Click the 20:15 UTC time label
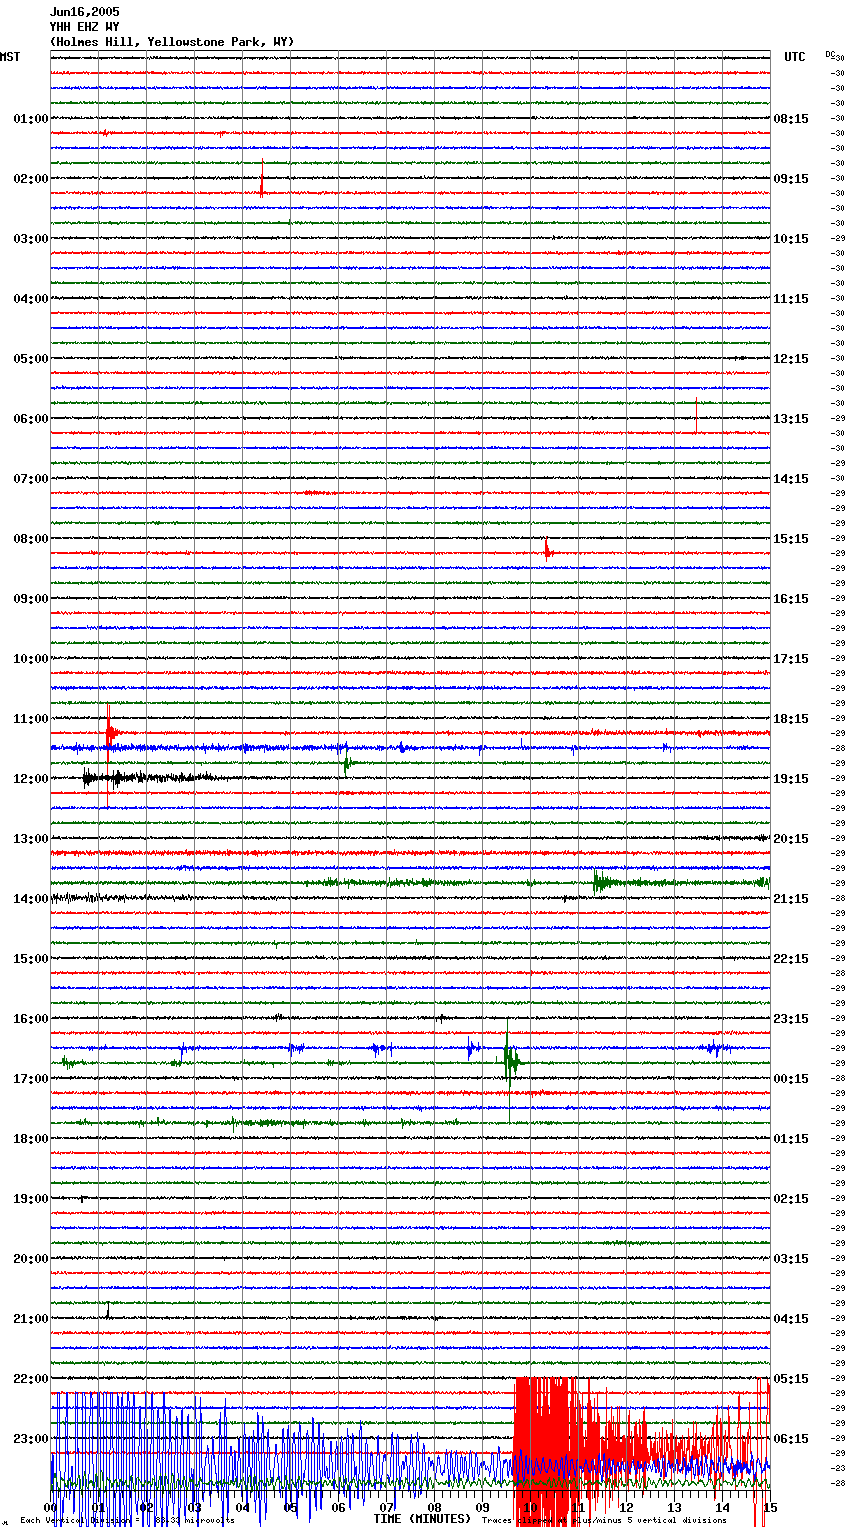The image size is (850, 1534). pyautogui.click(x=791, y=839)
